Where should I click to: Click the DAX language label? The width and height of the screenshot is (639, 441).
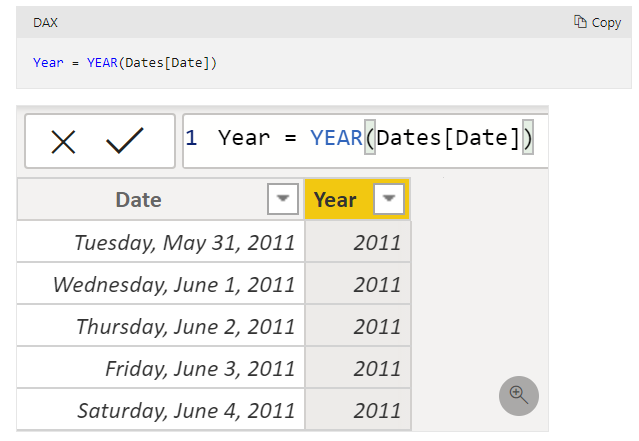tap(45, 22)
